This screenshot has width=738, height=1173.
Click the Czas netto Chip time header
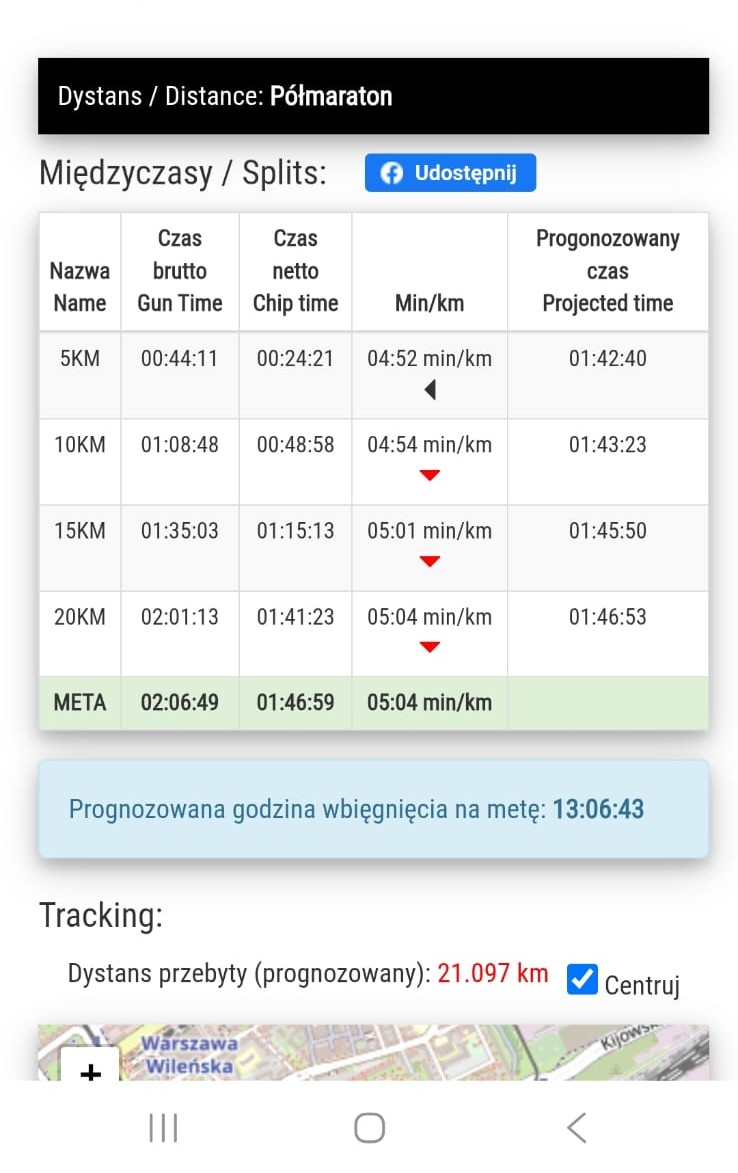pos(295,271)
